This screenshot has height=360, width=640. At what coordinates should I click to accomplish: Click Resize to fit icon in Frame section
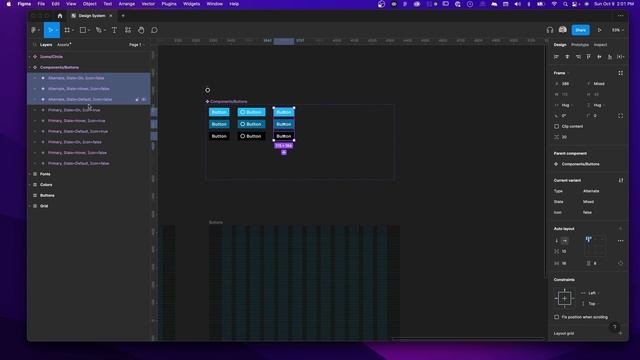click(620, 73)
